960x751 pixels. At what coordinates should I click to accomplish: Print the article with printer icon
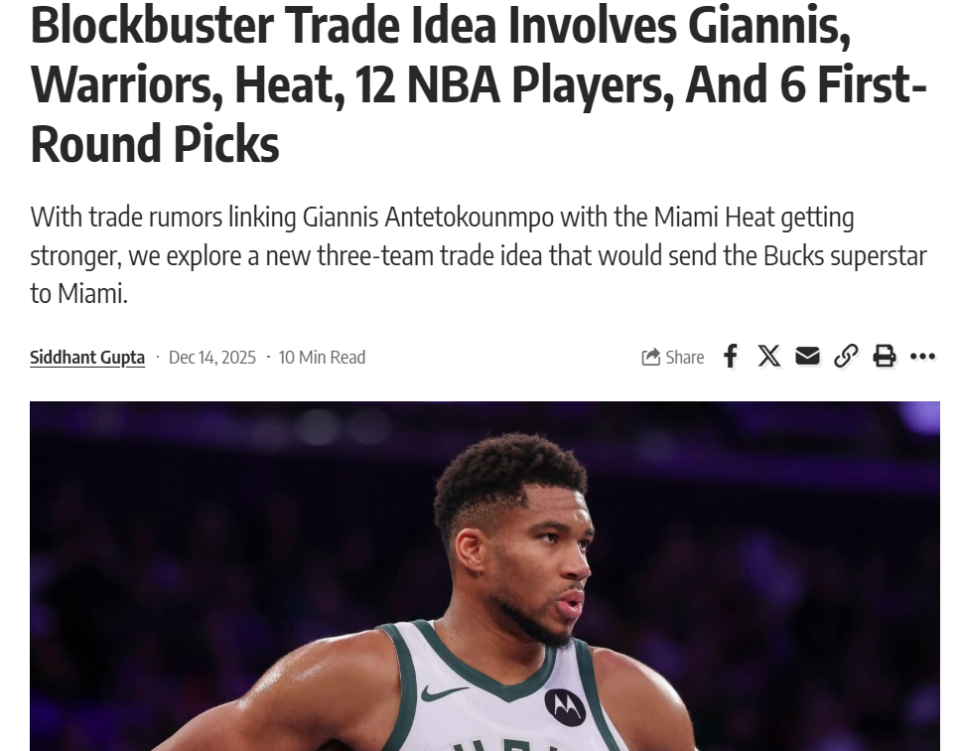coord(883,356)
